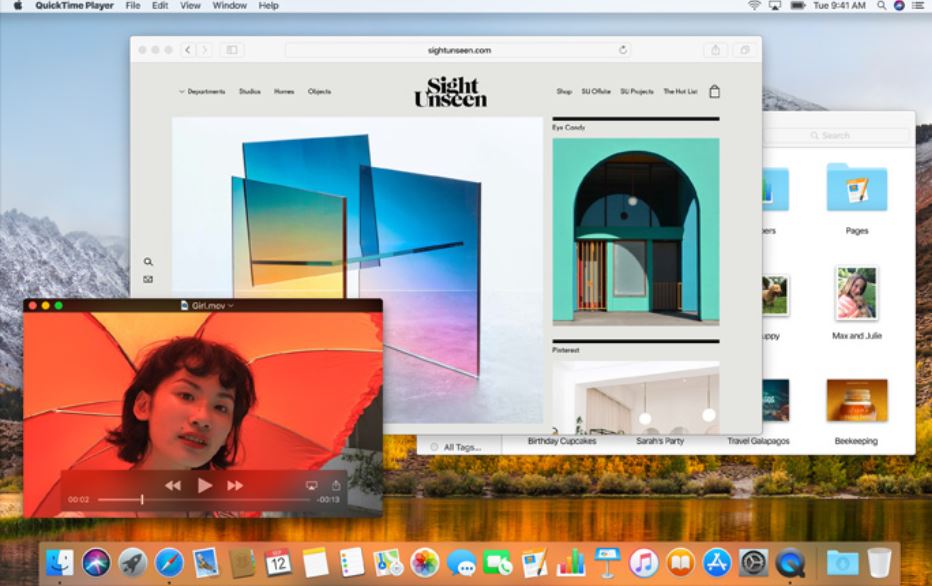
Task: Go forward in the Safari window
Action: [x=204, y=50]
